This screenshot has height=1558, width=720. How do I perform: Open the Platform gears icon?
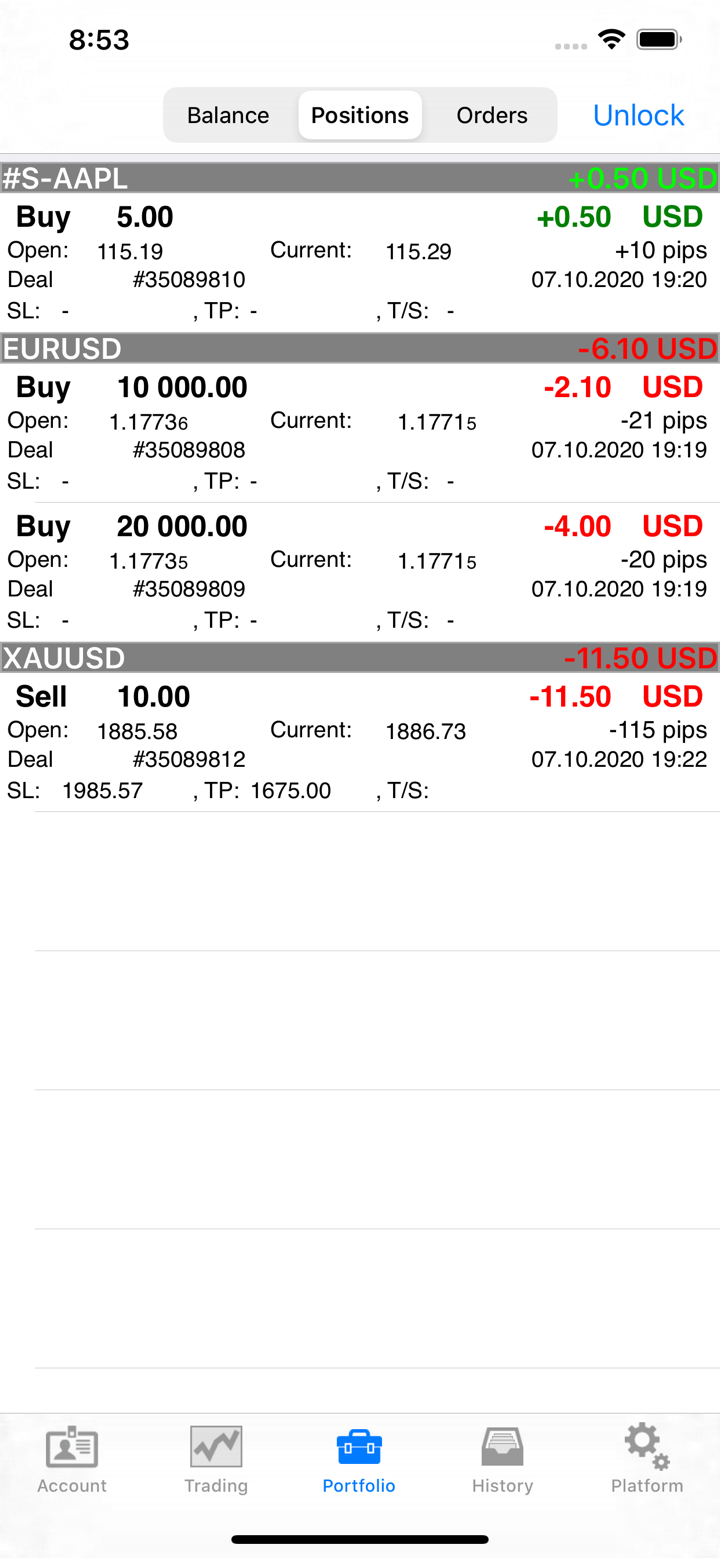(x=647, y=1447)
